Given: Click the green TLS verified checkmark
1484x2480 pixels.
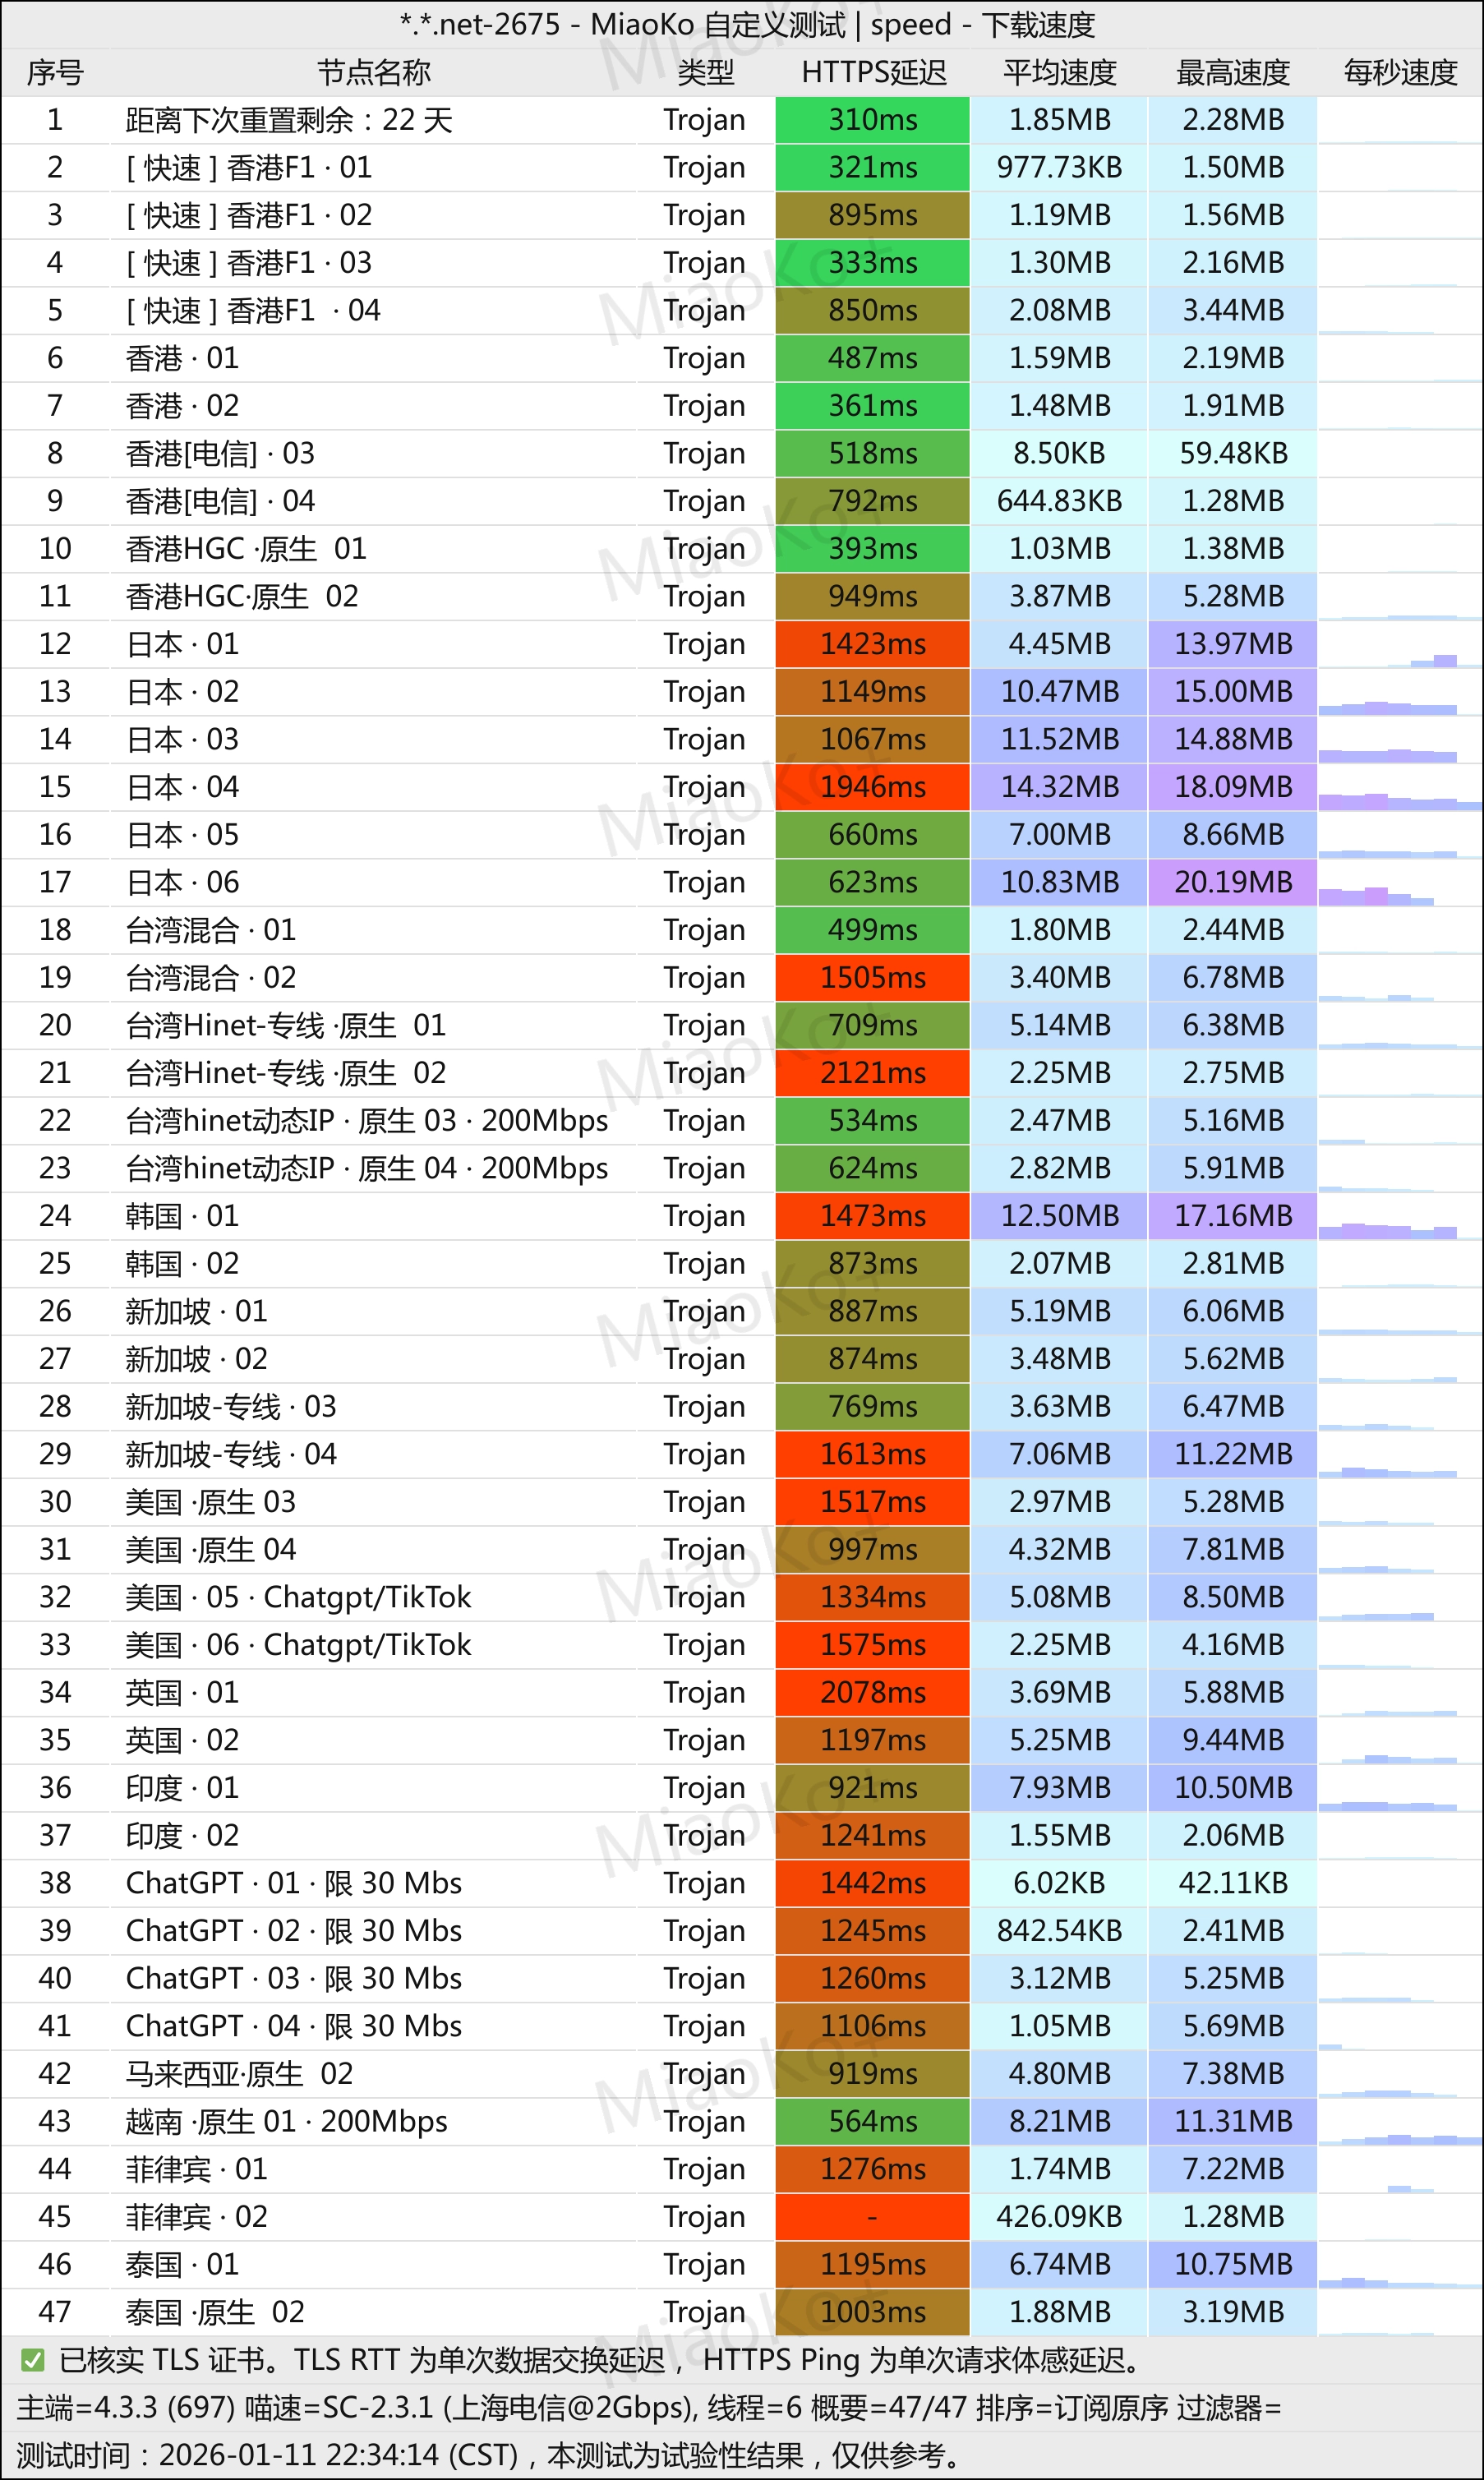Looking at the screenshot, I should [32, 2360].
